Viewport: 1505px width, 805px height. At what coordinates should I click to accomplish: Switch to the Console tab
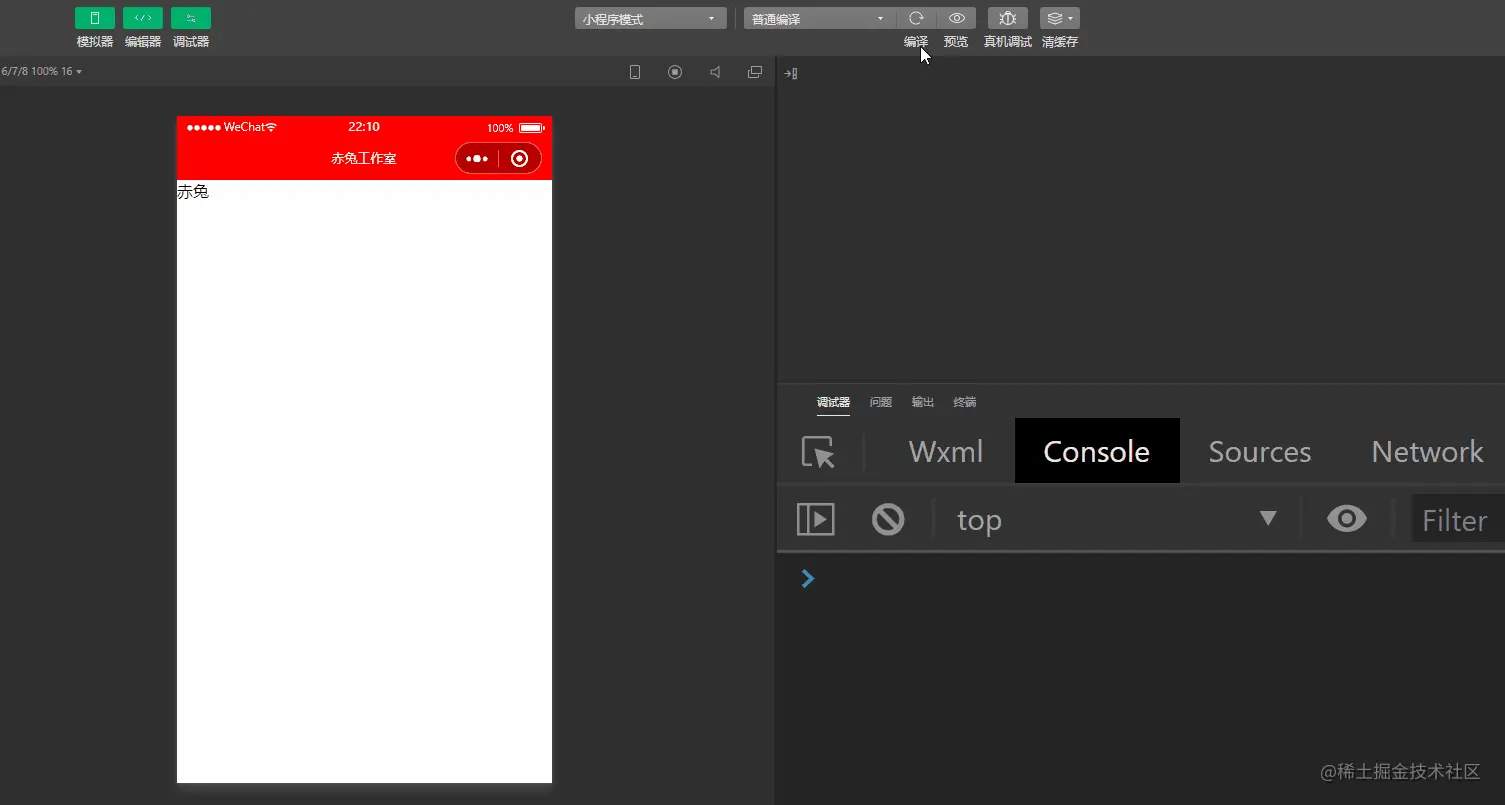pos(1097,451)
